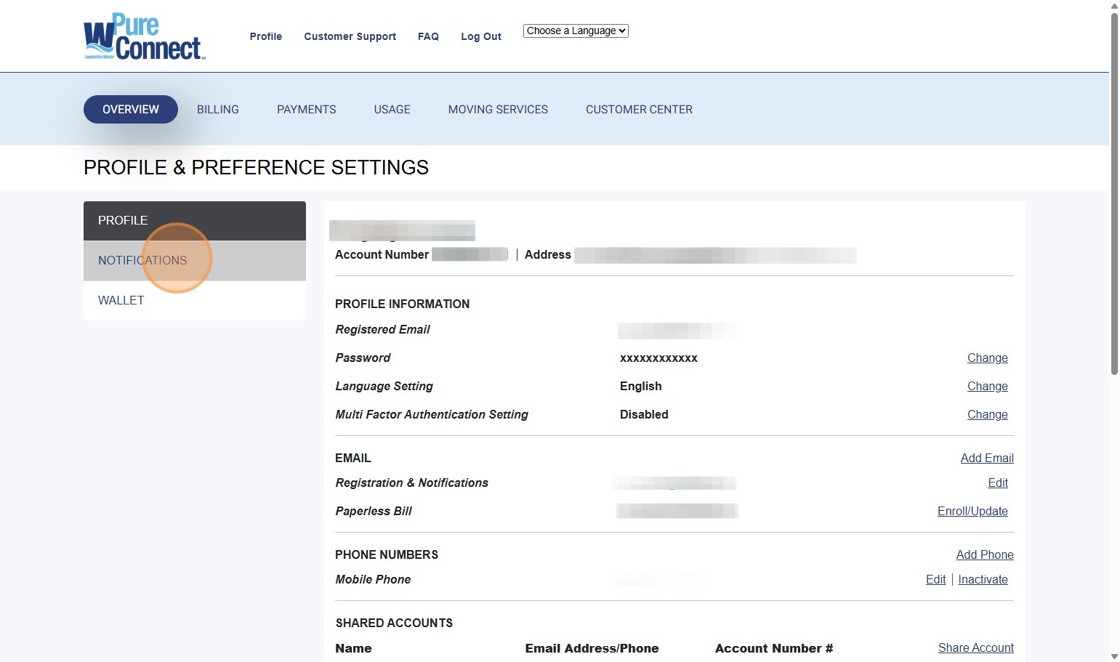Switch to the Billing tab
Screen dimensions: 1120x662
(x=218, y=109)
